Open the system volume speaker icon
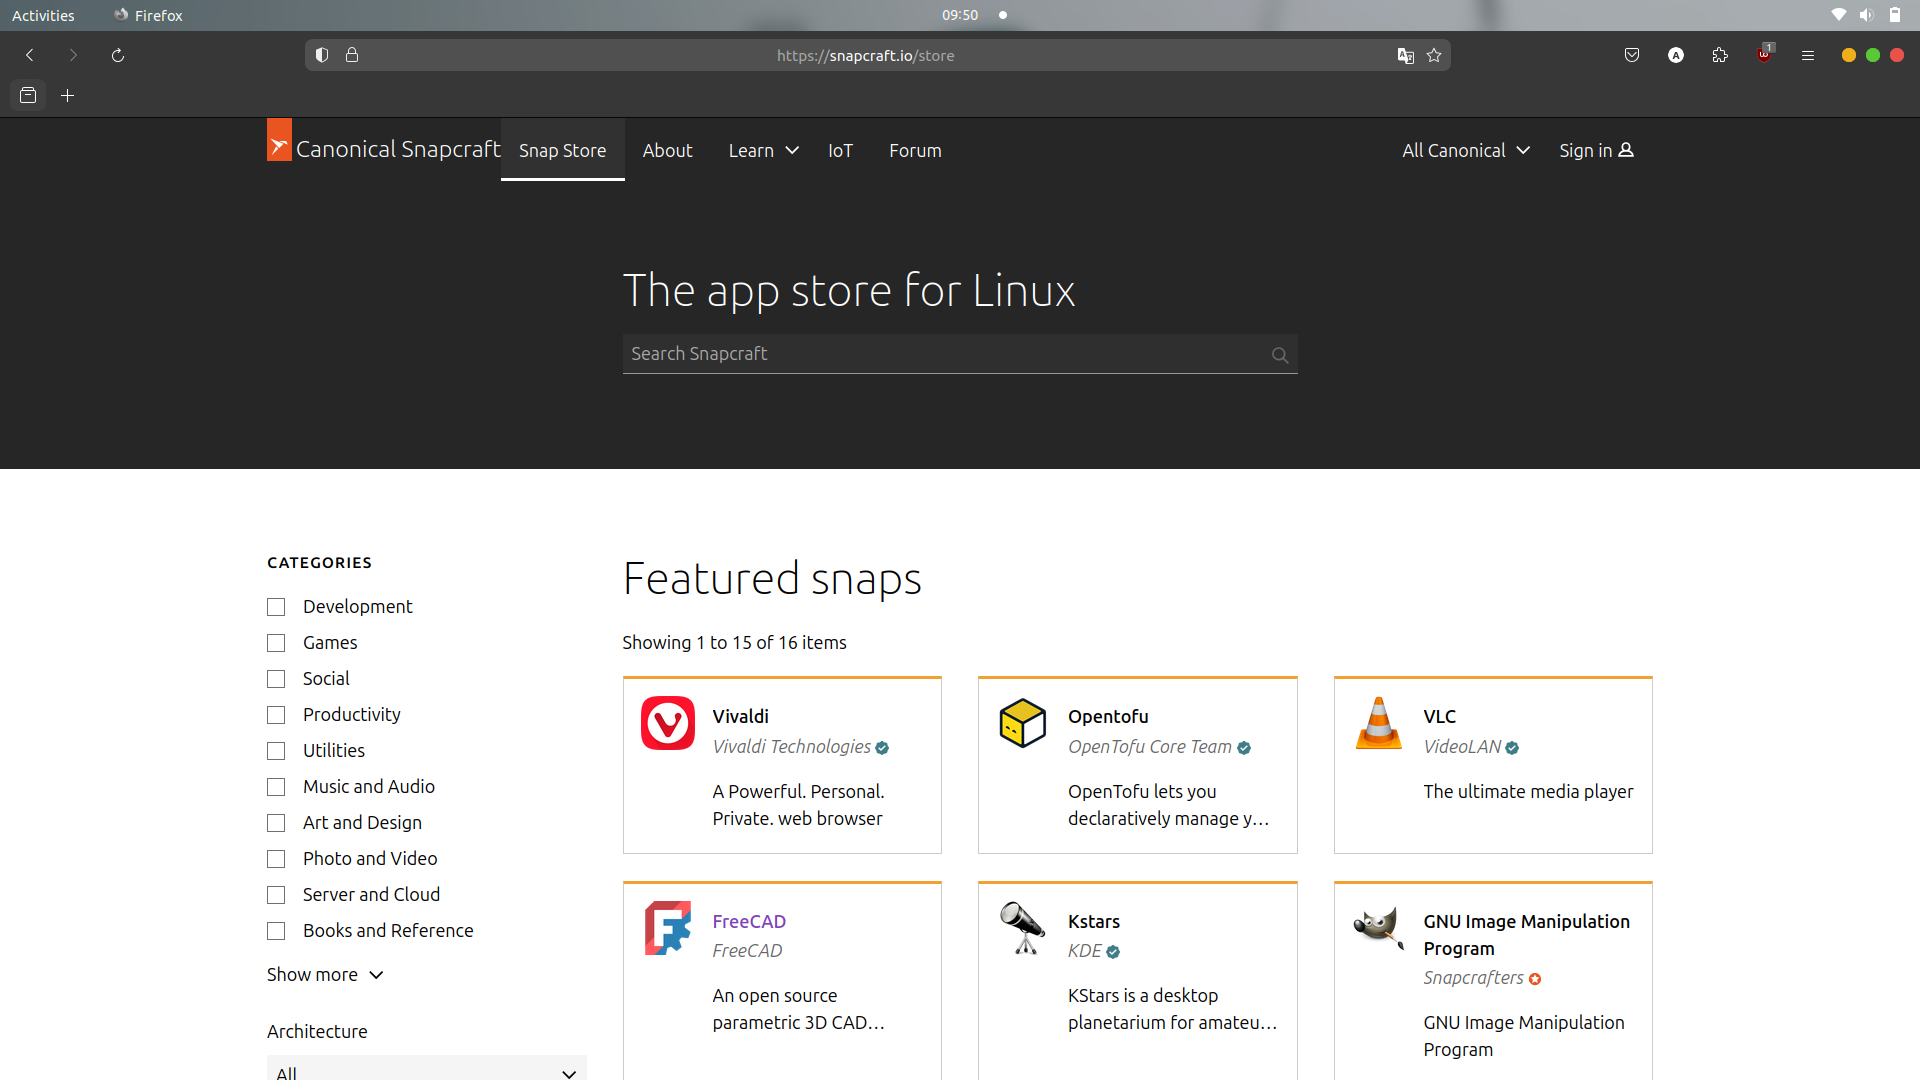The image size is (1920, 1080). pos(1866,15)
